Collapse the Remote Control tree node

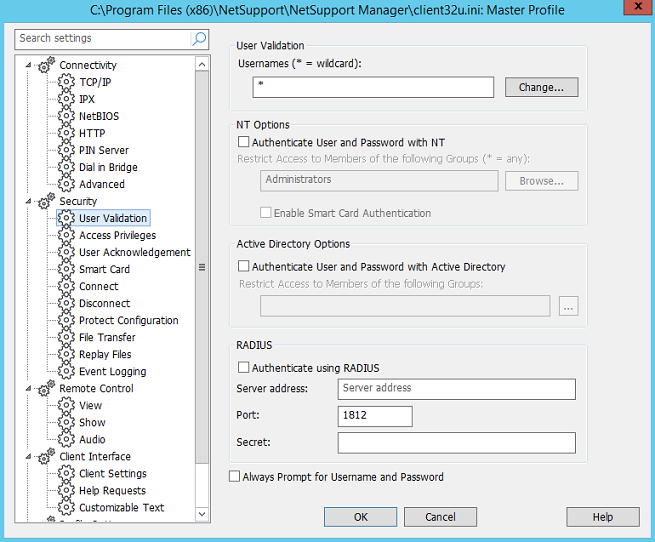pyautogui.click(x=28, y=388)
